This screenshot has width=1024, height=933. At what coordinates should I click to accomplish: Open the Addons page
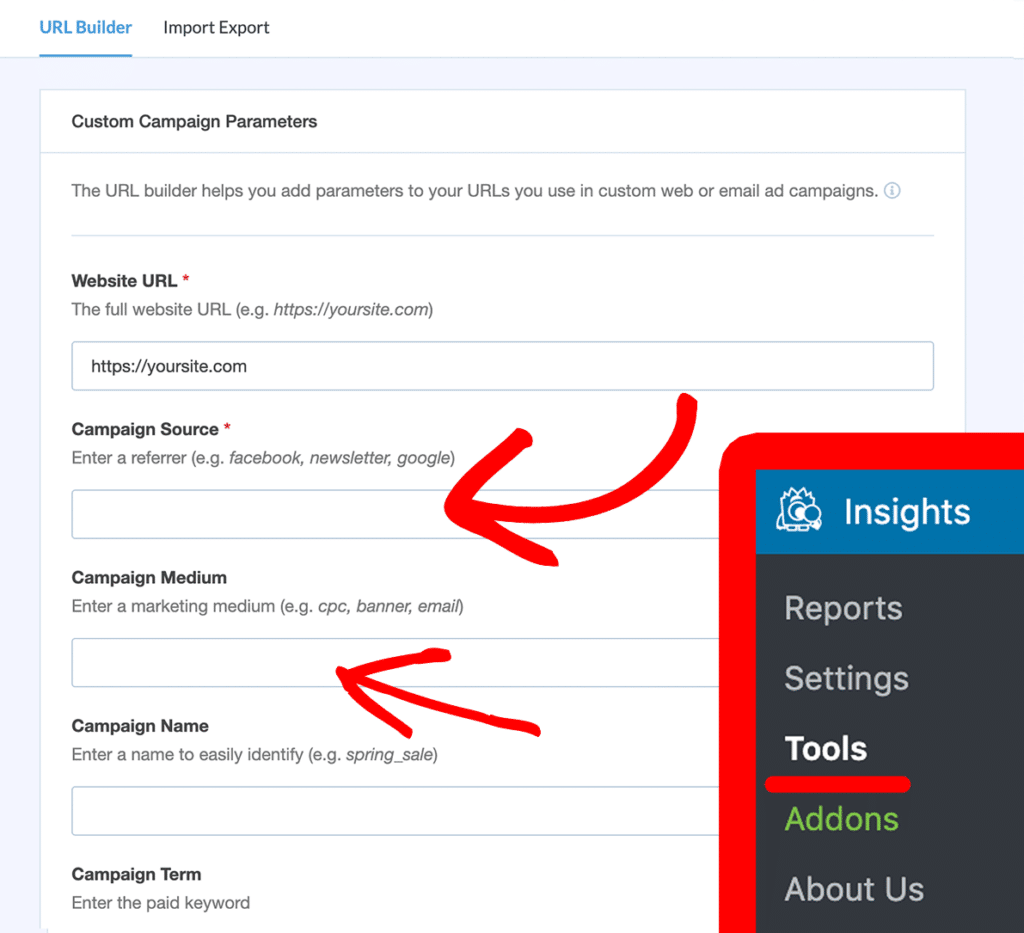(841, 818)
